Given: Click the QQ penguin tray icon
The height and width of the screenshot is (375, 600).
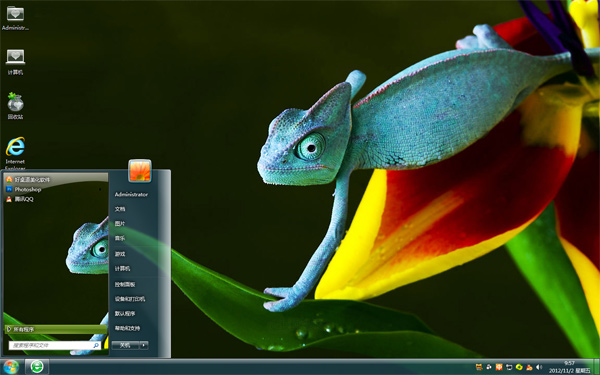Looking at the screenshot, I should [529, 367].
